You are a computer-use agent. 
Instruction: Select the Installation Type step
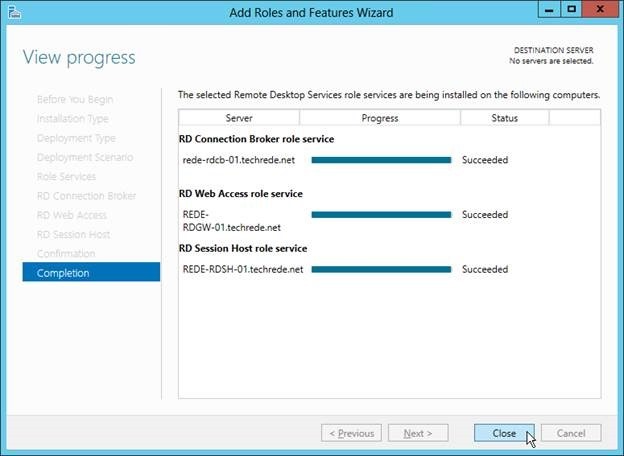pos(72,119)
